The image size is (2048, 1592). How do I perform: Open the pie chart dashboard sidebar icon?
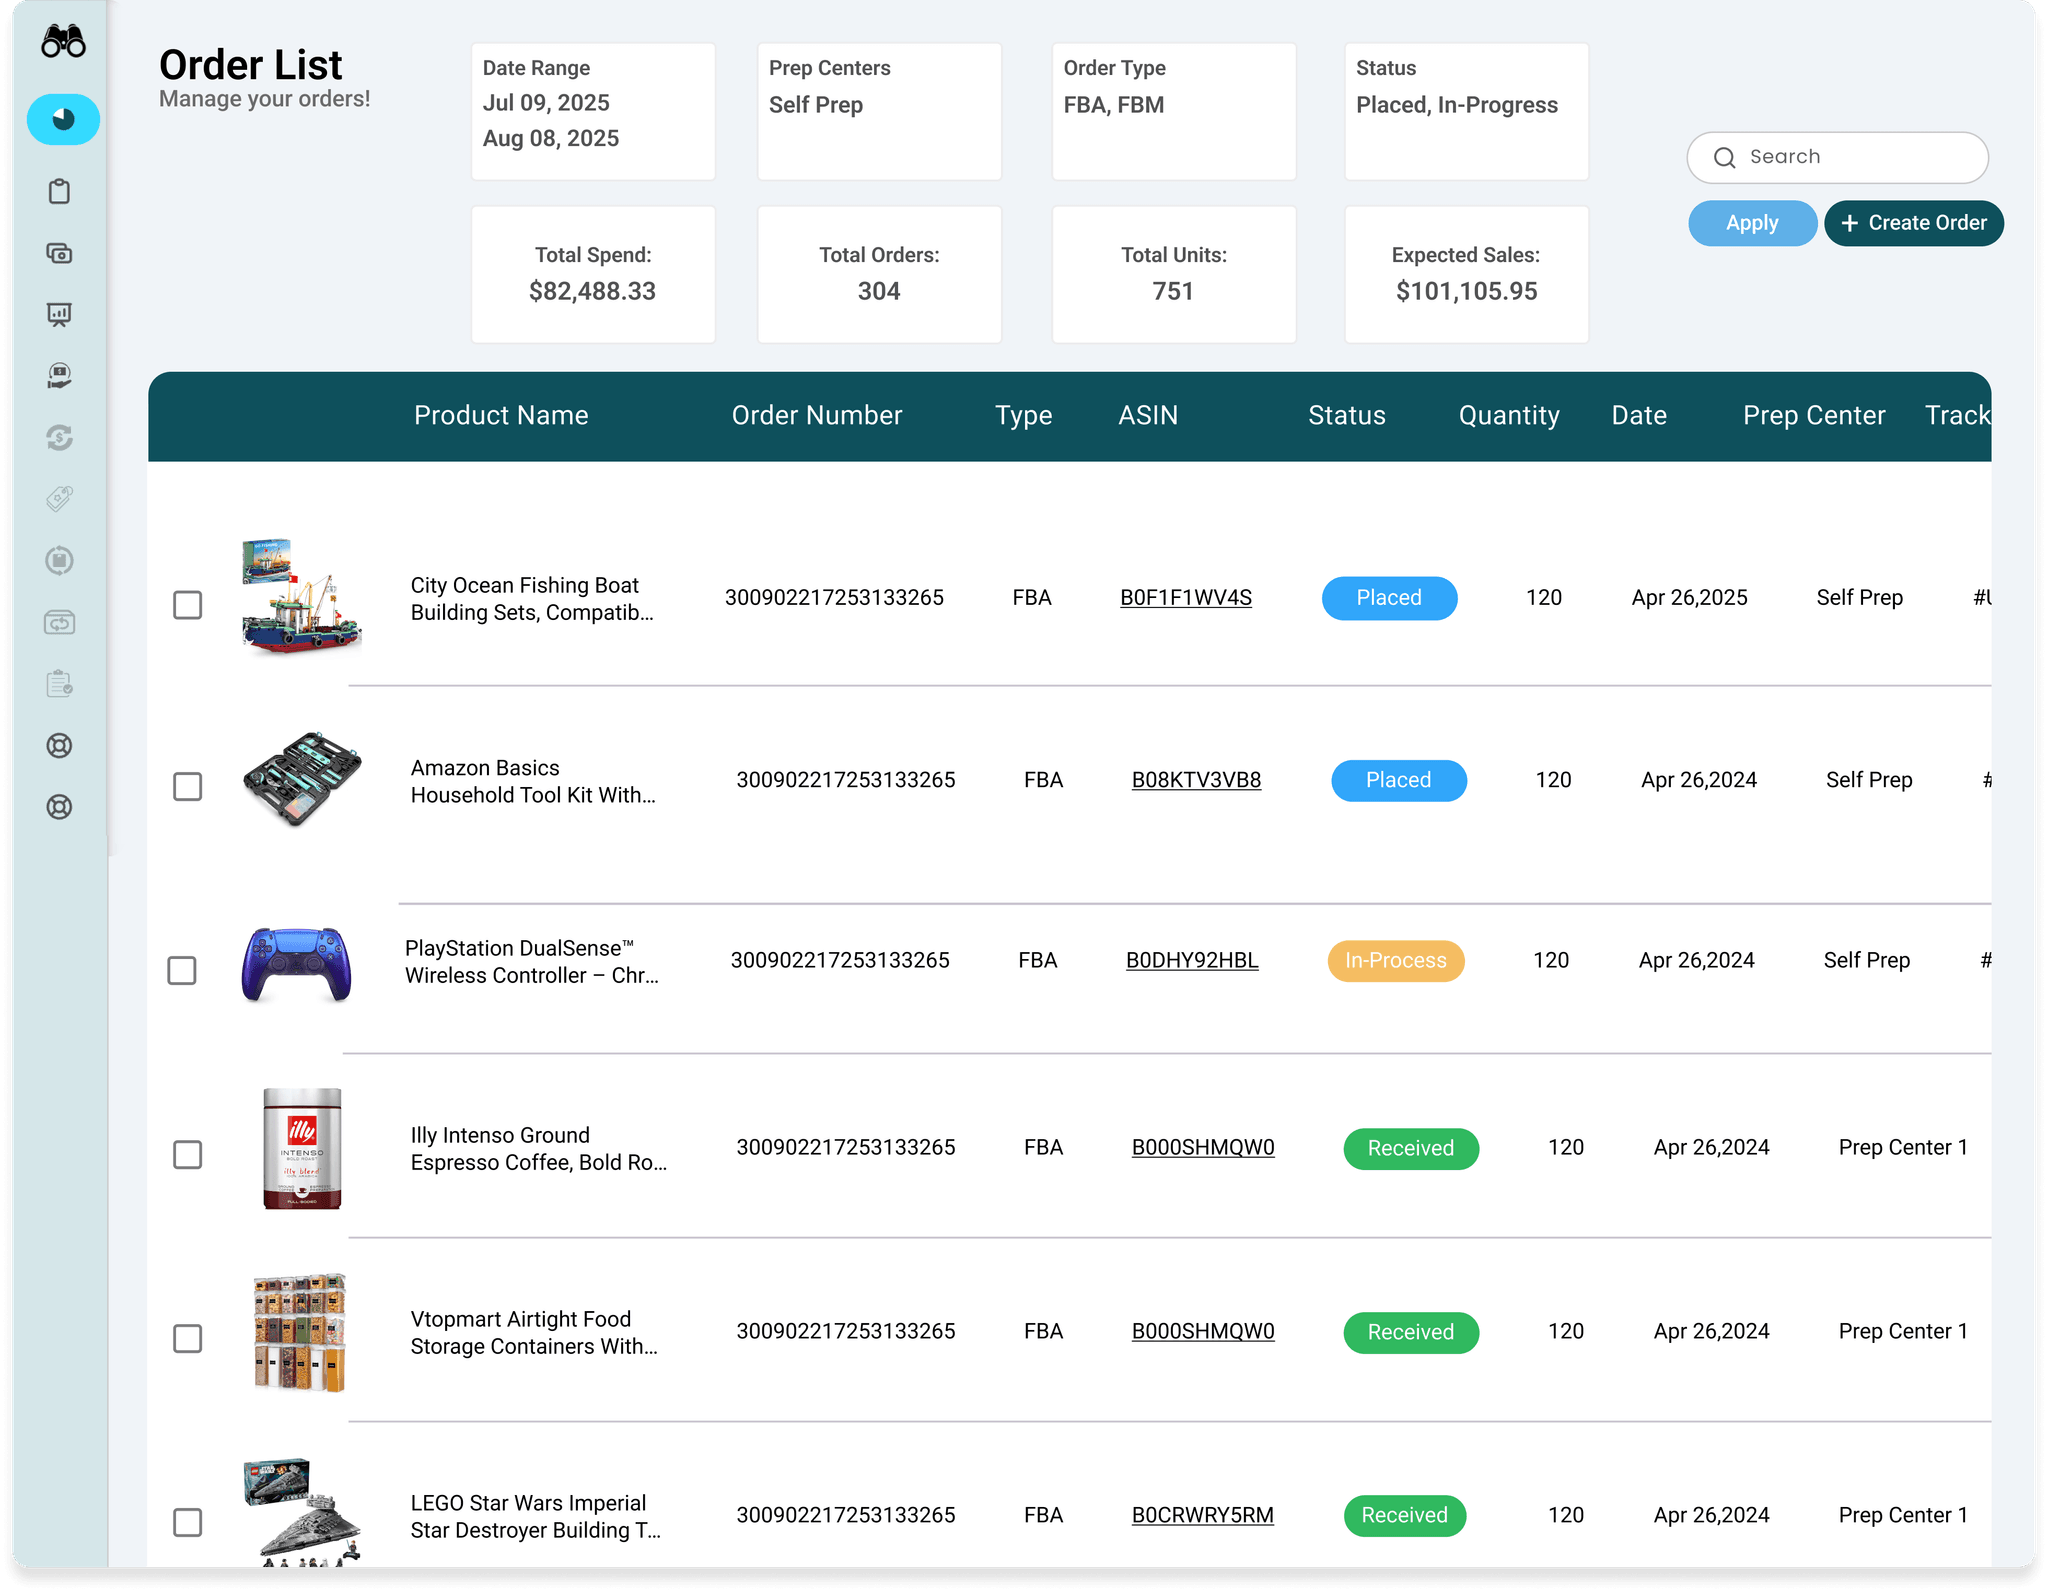tap(63, 120)
